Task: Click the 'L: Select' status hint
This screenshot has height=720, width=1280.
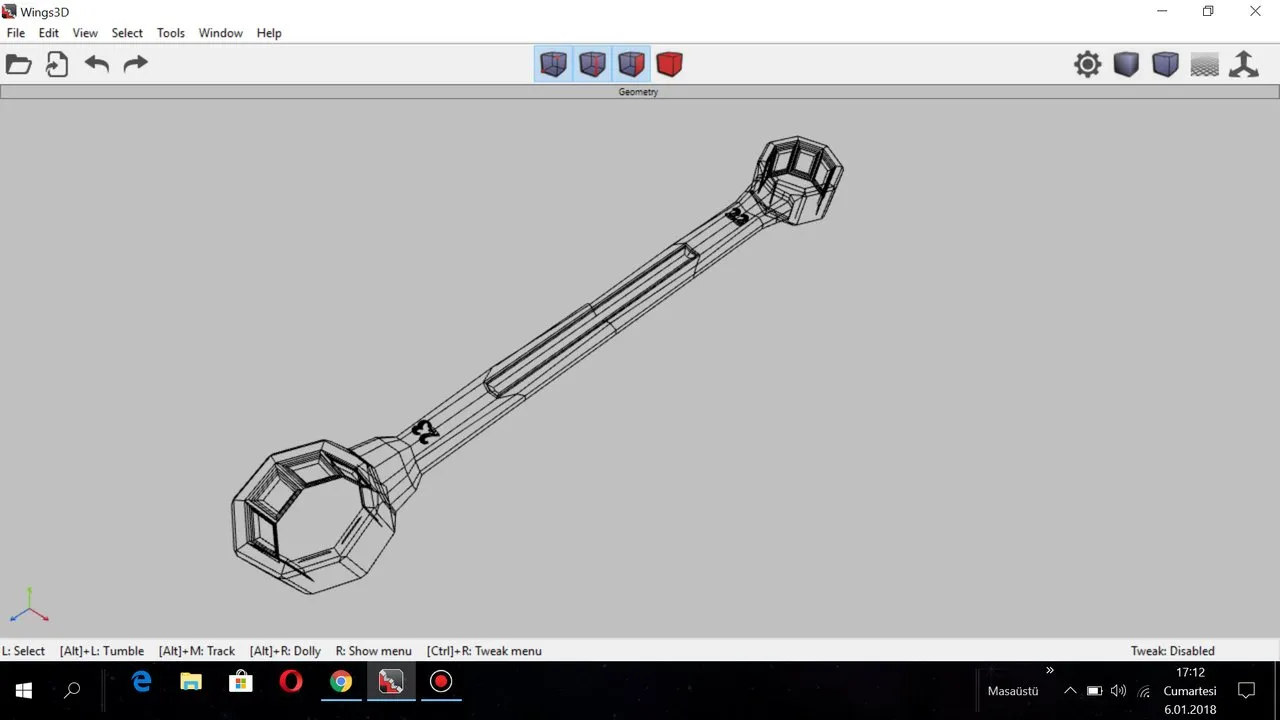Action: click(23, 651)
